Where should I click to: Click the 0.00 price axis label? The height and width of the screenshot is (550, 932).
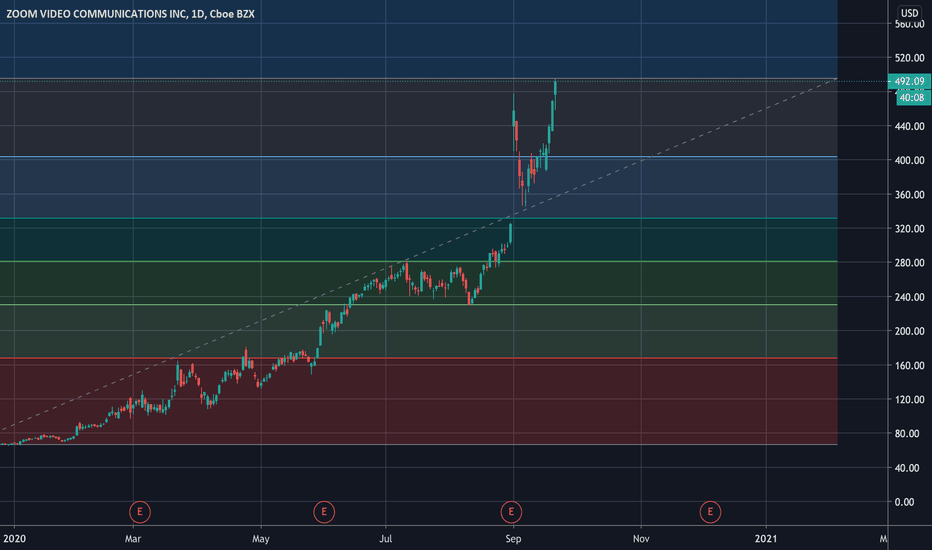905,502
